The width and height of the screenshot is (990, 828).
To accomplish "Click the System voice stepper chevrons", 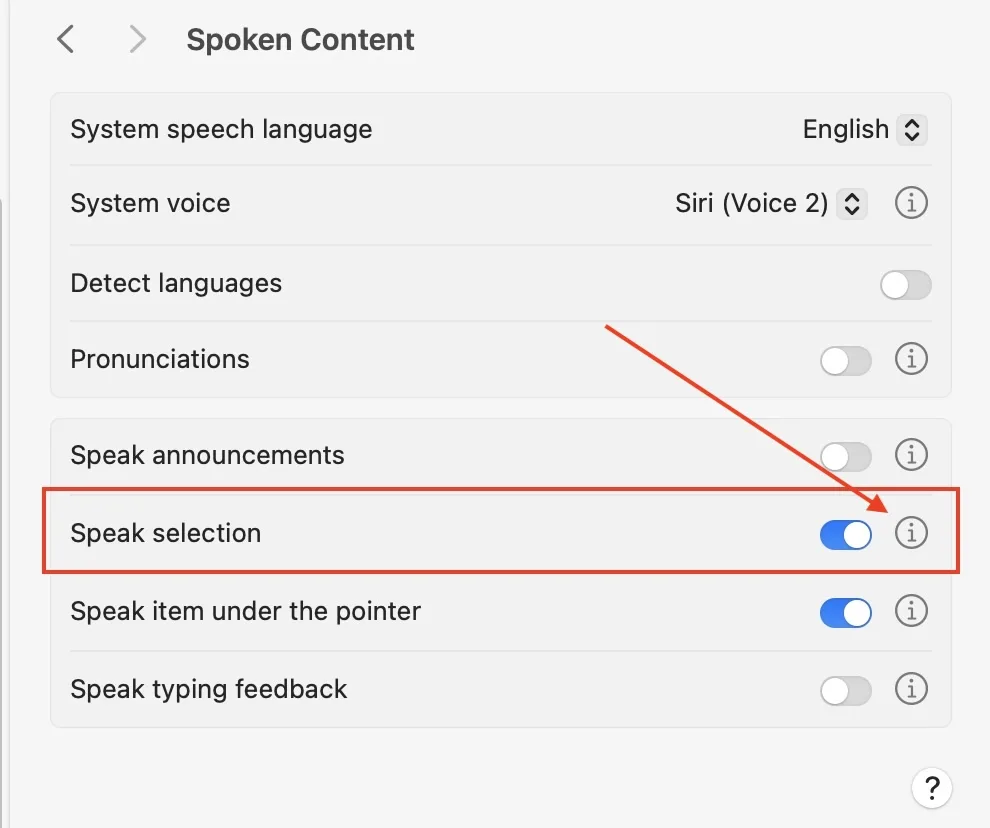I will [x=852, y=203].
